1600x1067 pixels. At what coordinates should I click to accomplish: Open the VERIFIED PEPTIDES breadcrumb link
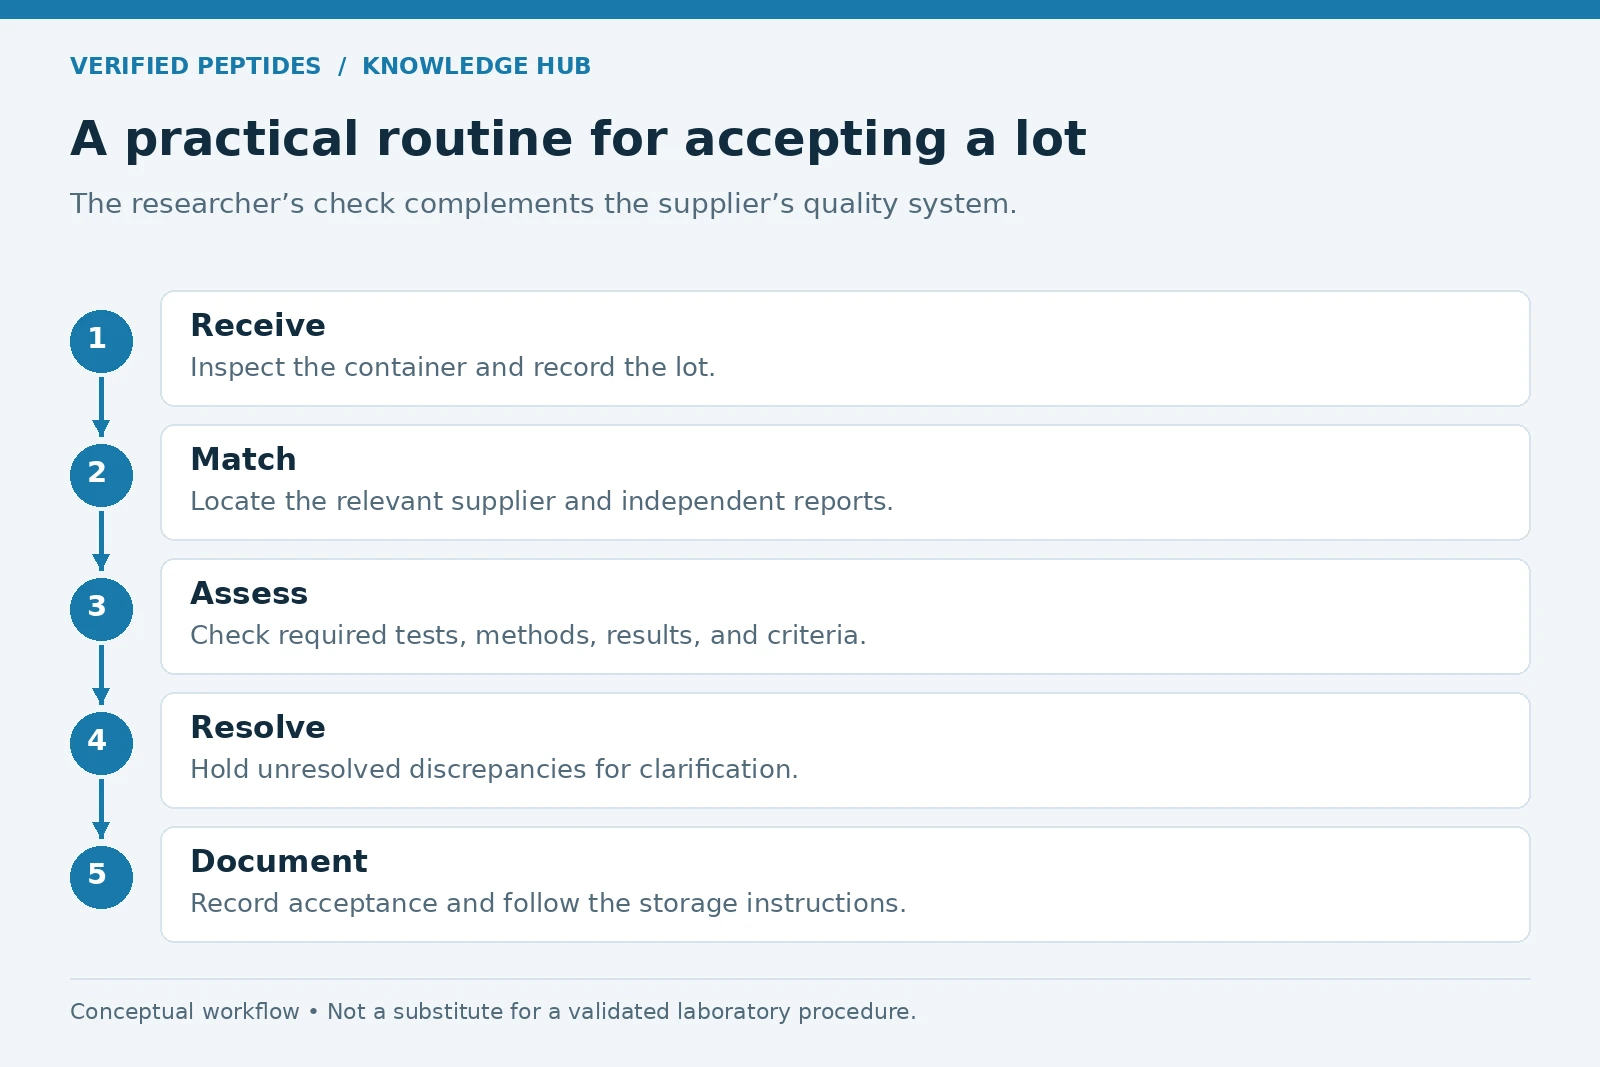pos(195,66)
